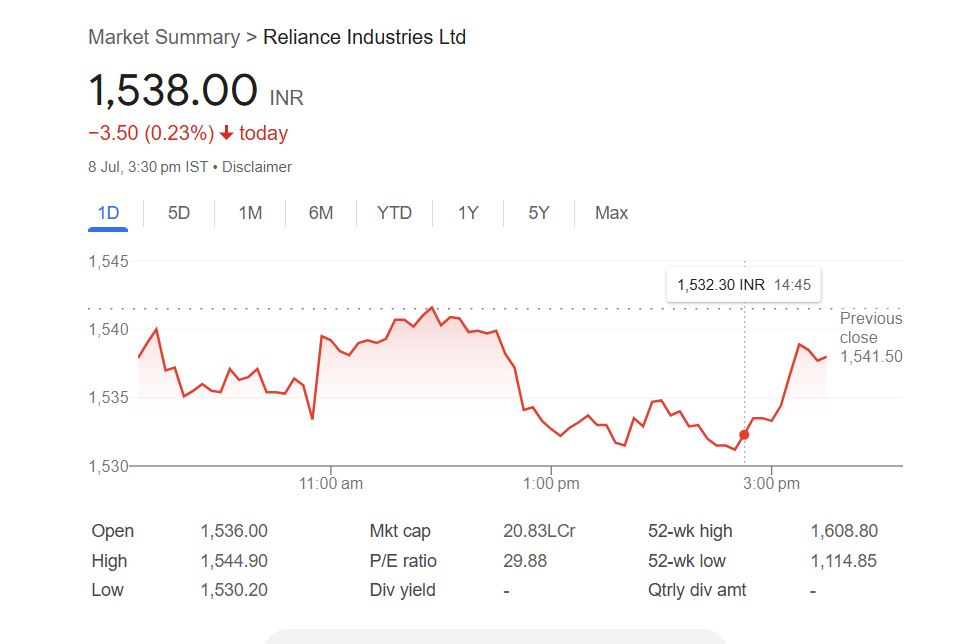This screenshot has width=967, height=644.
Task: Click the 1,538.00 current price heading
Action: click(173, 91)
